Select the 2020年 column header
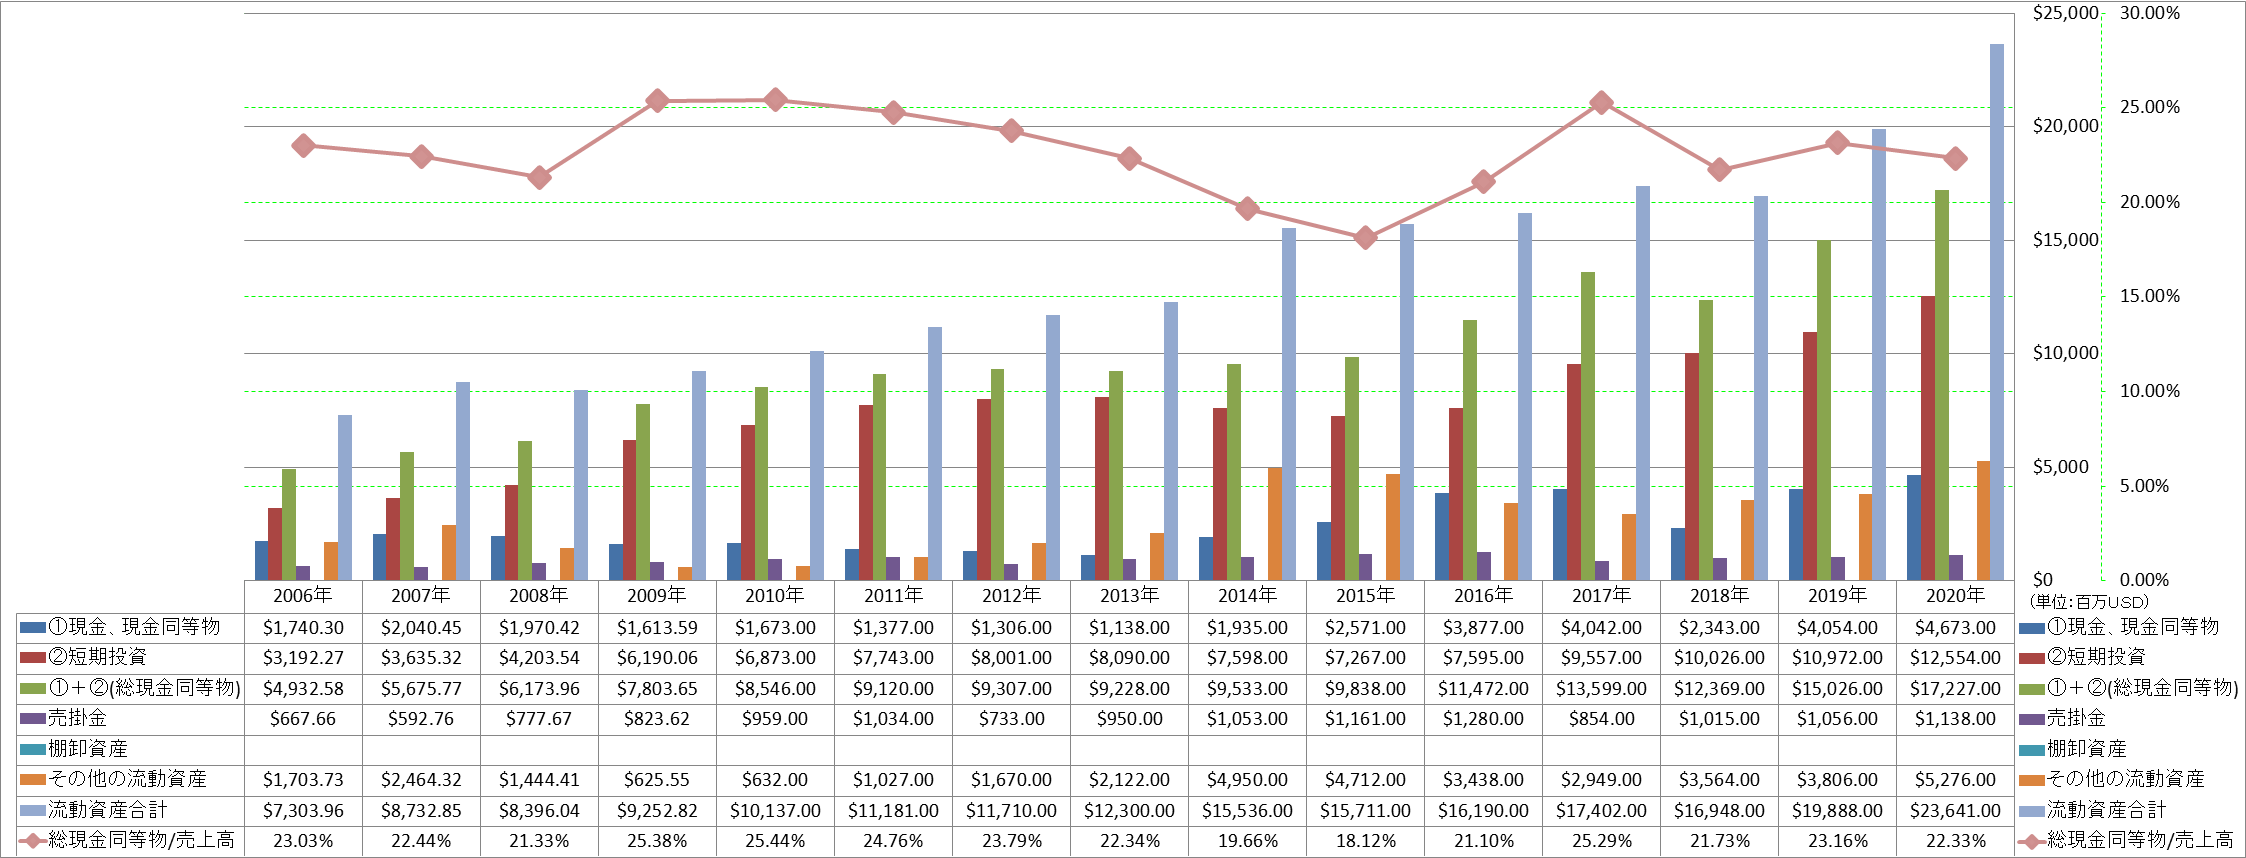Viewport: 2246px width, 858px height. coord(1955,596)
